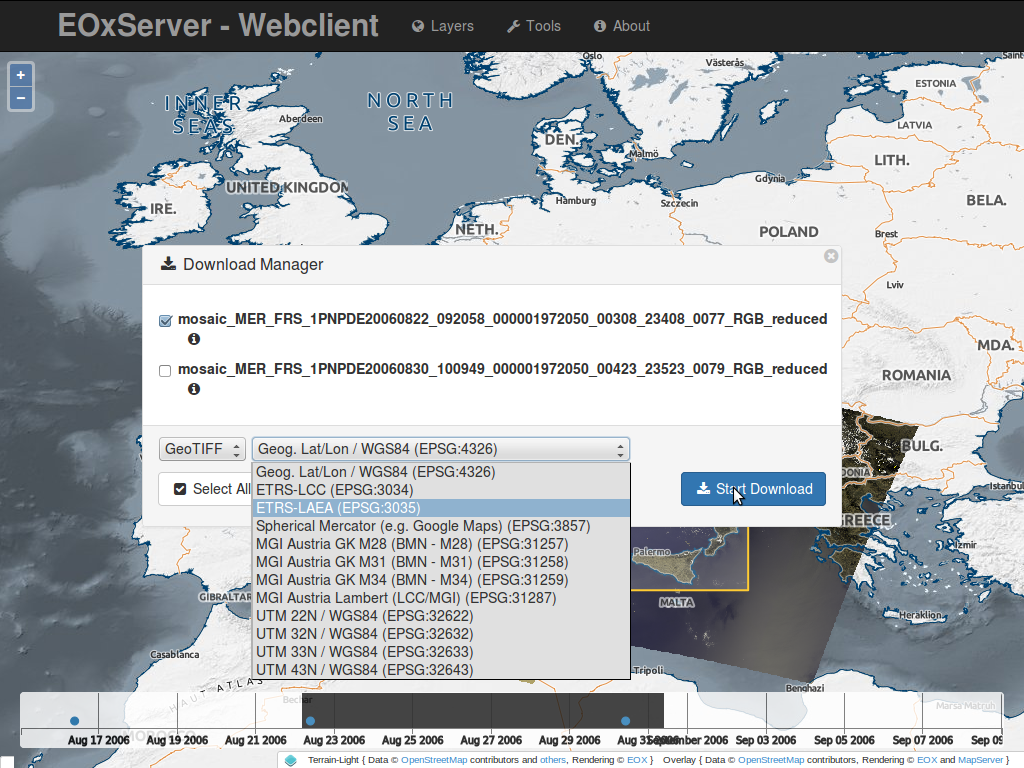Open the 'others' attribution link
This screenshot has width=1024, height=768.
(x=552, y=760)
